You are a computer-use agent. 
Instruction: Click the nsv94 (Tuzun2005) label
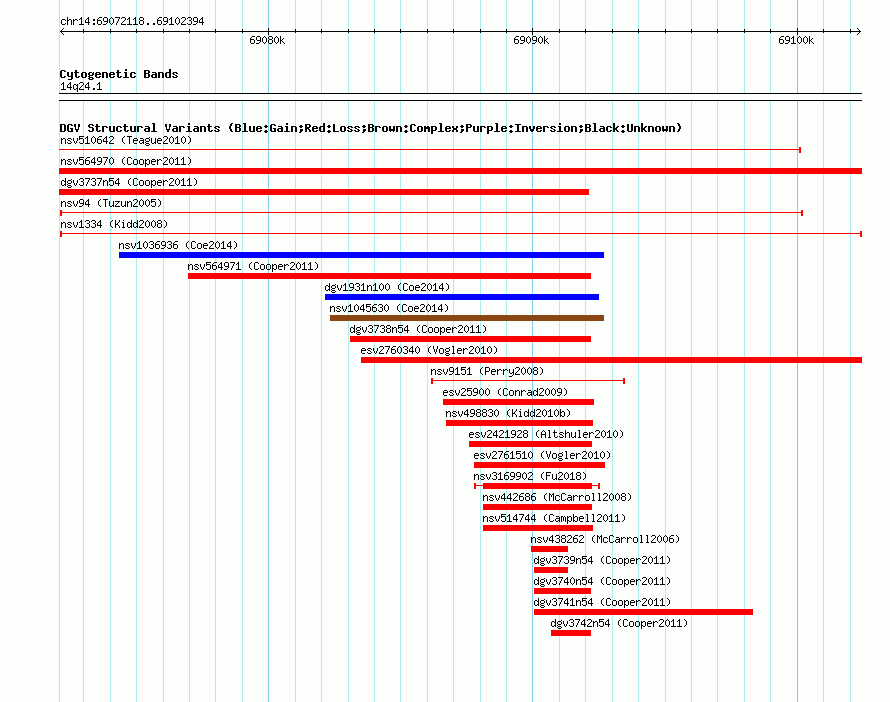point(111,203)
